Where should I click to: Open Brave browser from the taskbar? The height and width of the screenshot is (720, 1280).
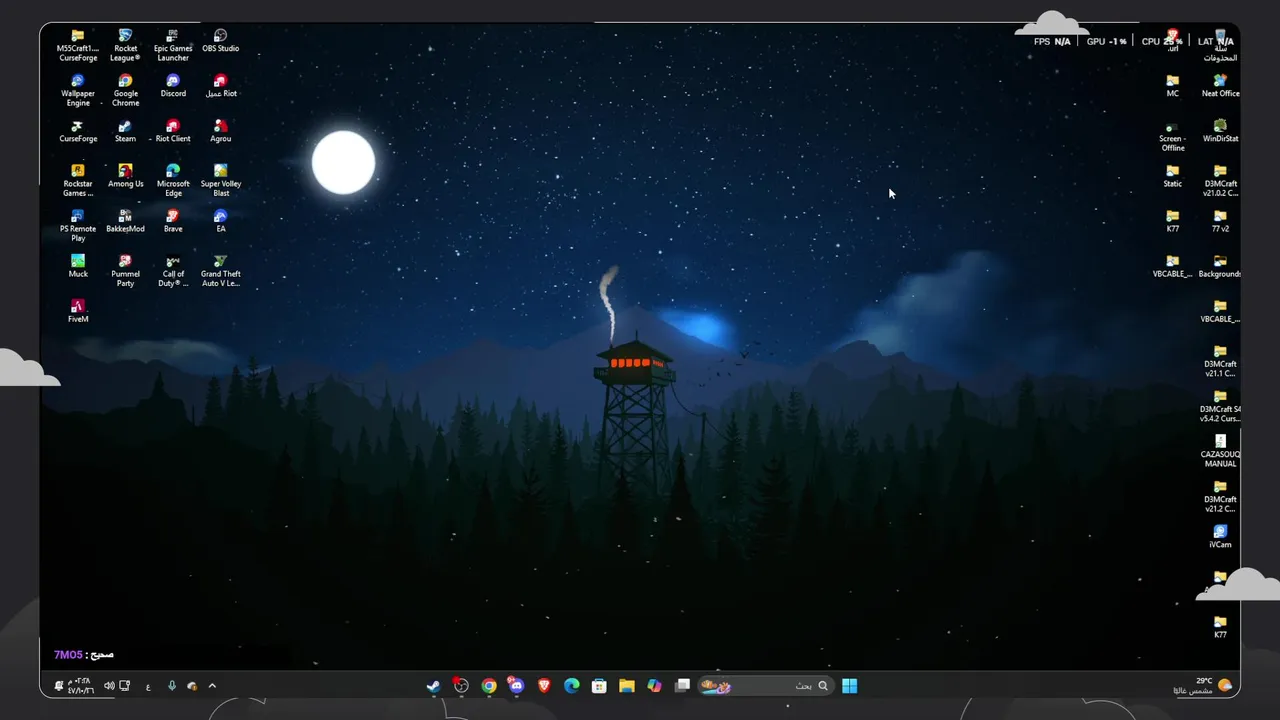tap(544, 686)
